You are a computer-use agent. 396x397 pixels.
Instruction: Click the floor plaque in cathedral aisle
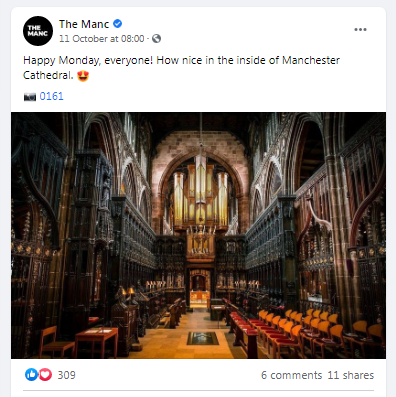(x=203, y=338)
